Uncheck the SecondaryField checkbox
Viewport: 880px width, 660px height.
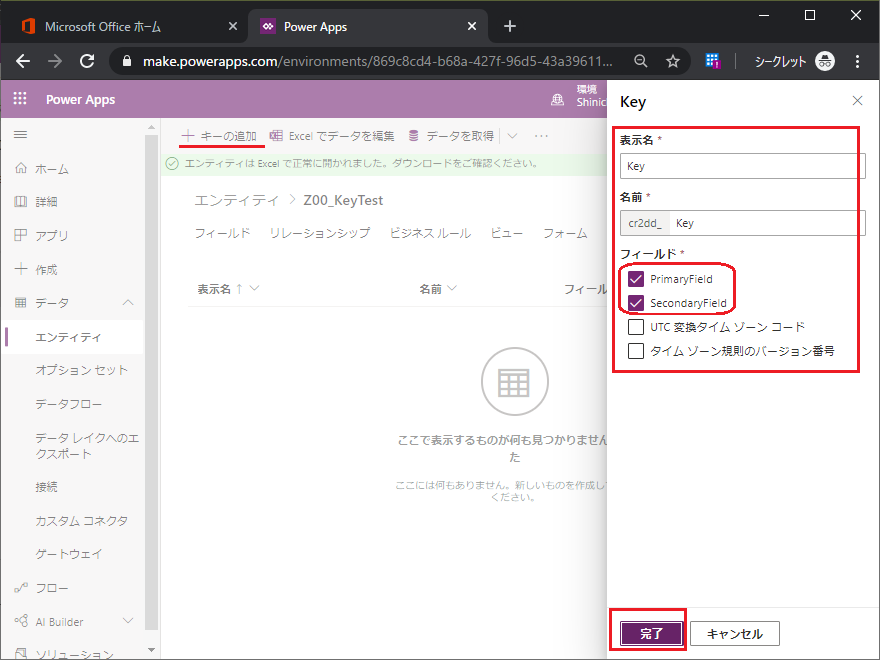(636, 303)
